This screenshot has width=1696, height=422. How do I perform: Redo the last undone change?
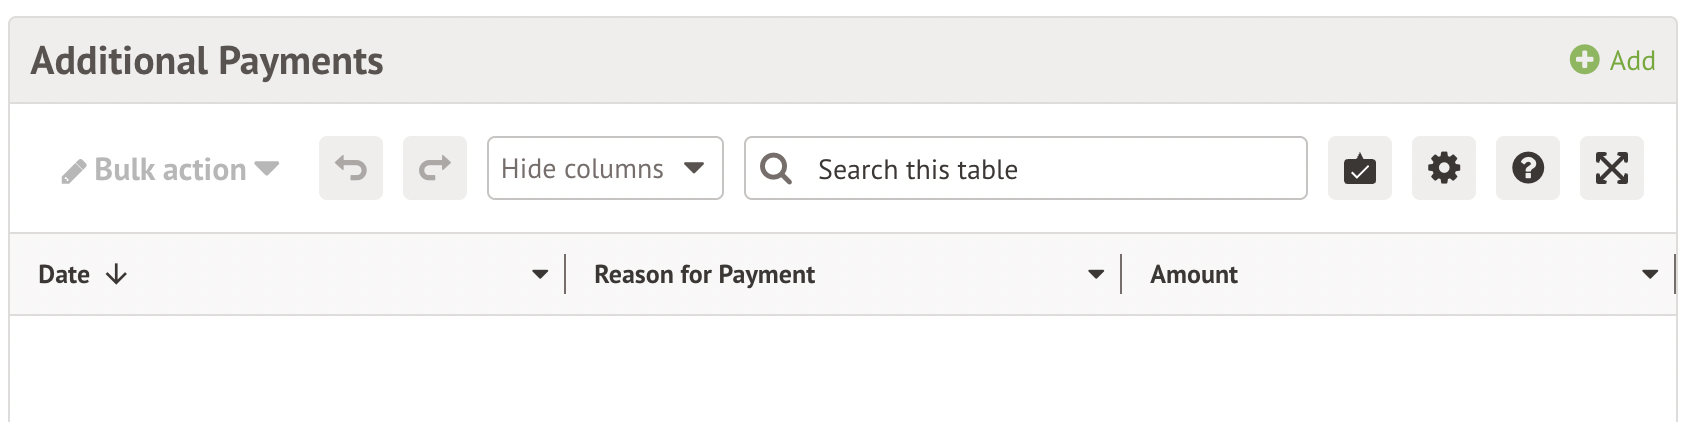(435, 168)
